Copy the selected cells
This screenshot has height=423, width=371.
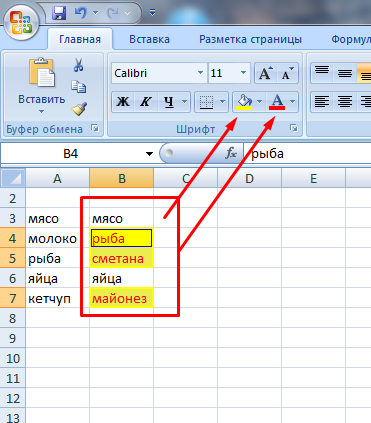coord(79,87)
